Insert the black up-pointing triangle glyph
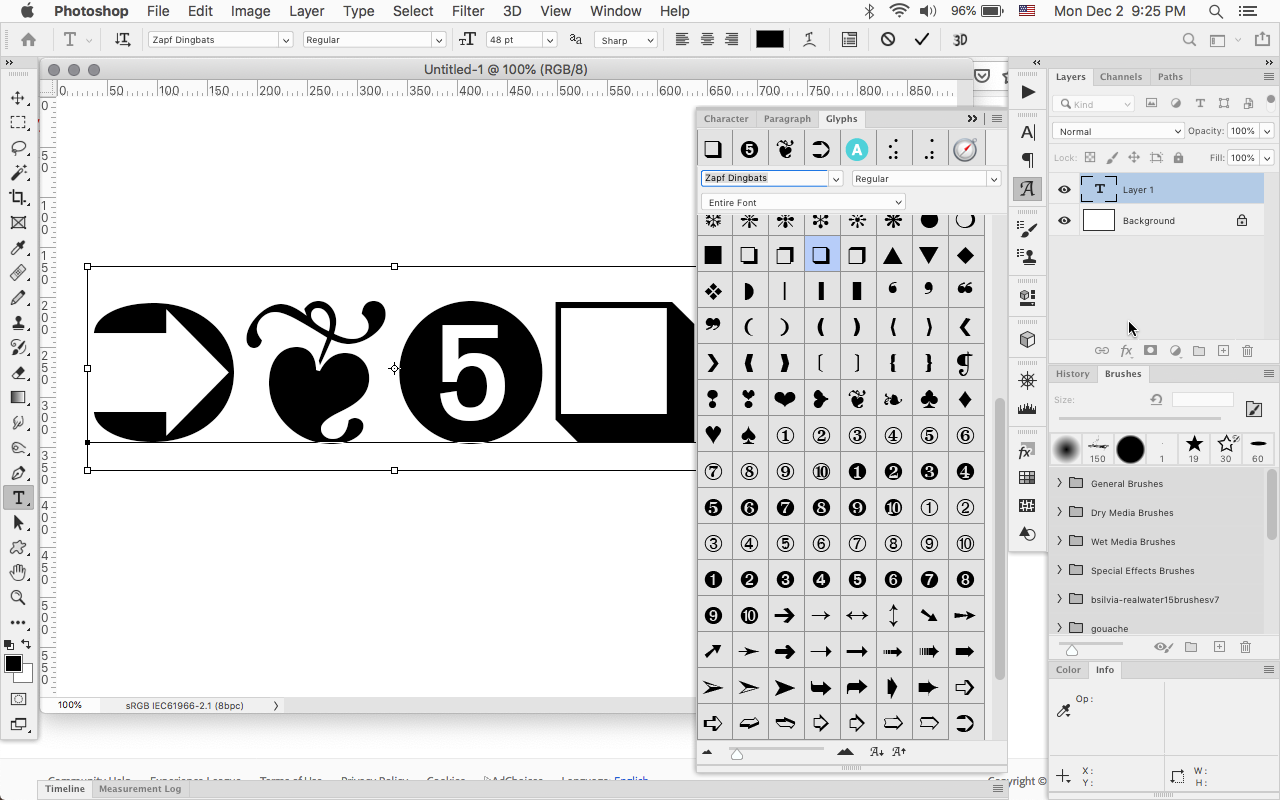This screenshot has height=800, width=1280. (893, 256)
